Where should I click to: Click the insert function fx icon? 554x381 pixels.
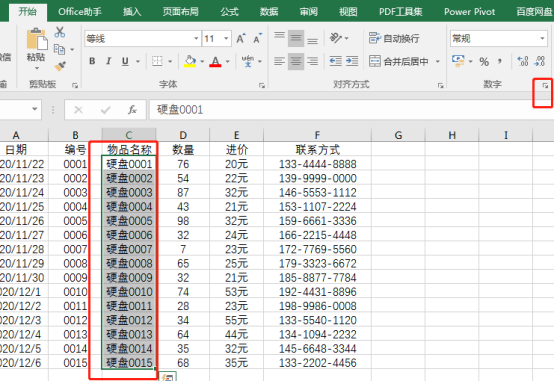(132, 110)
